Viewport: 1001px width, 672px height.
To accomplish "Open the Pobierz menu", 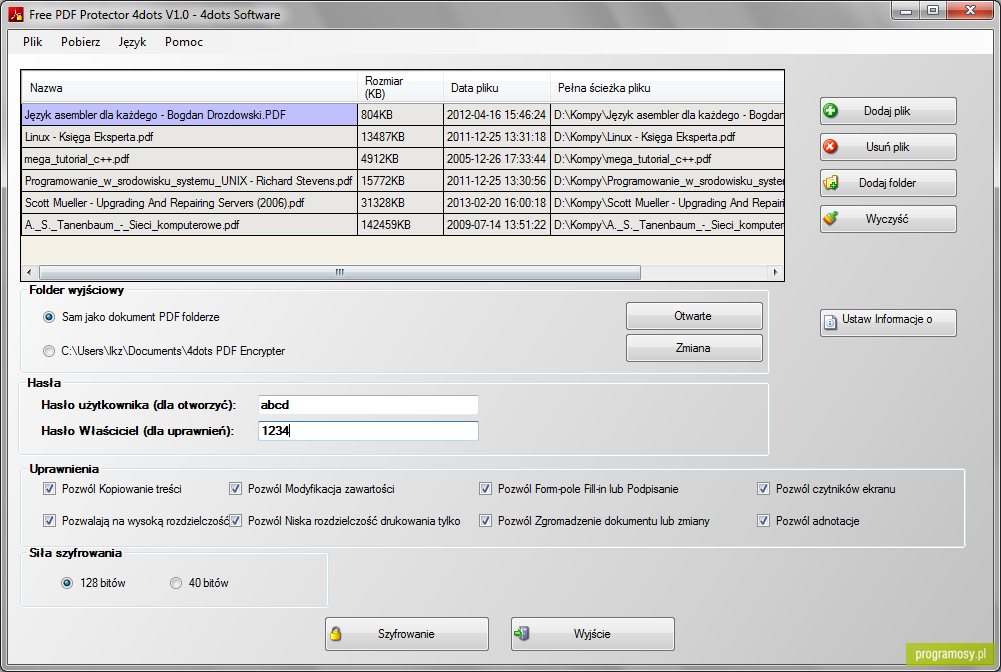I will click(x=80, y=41).
